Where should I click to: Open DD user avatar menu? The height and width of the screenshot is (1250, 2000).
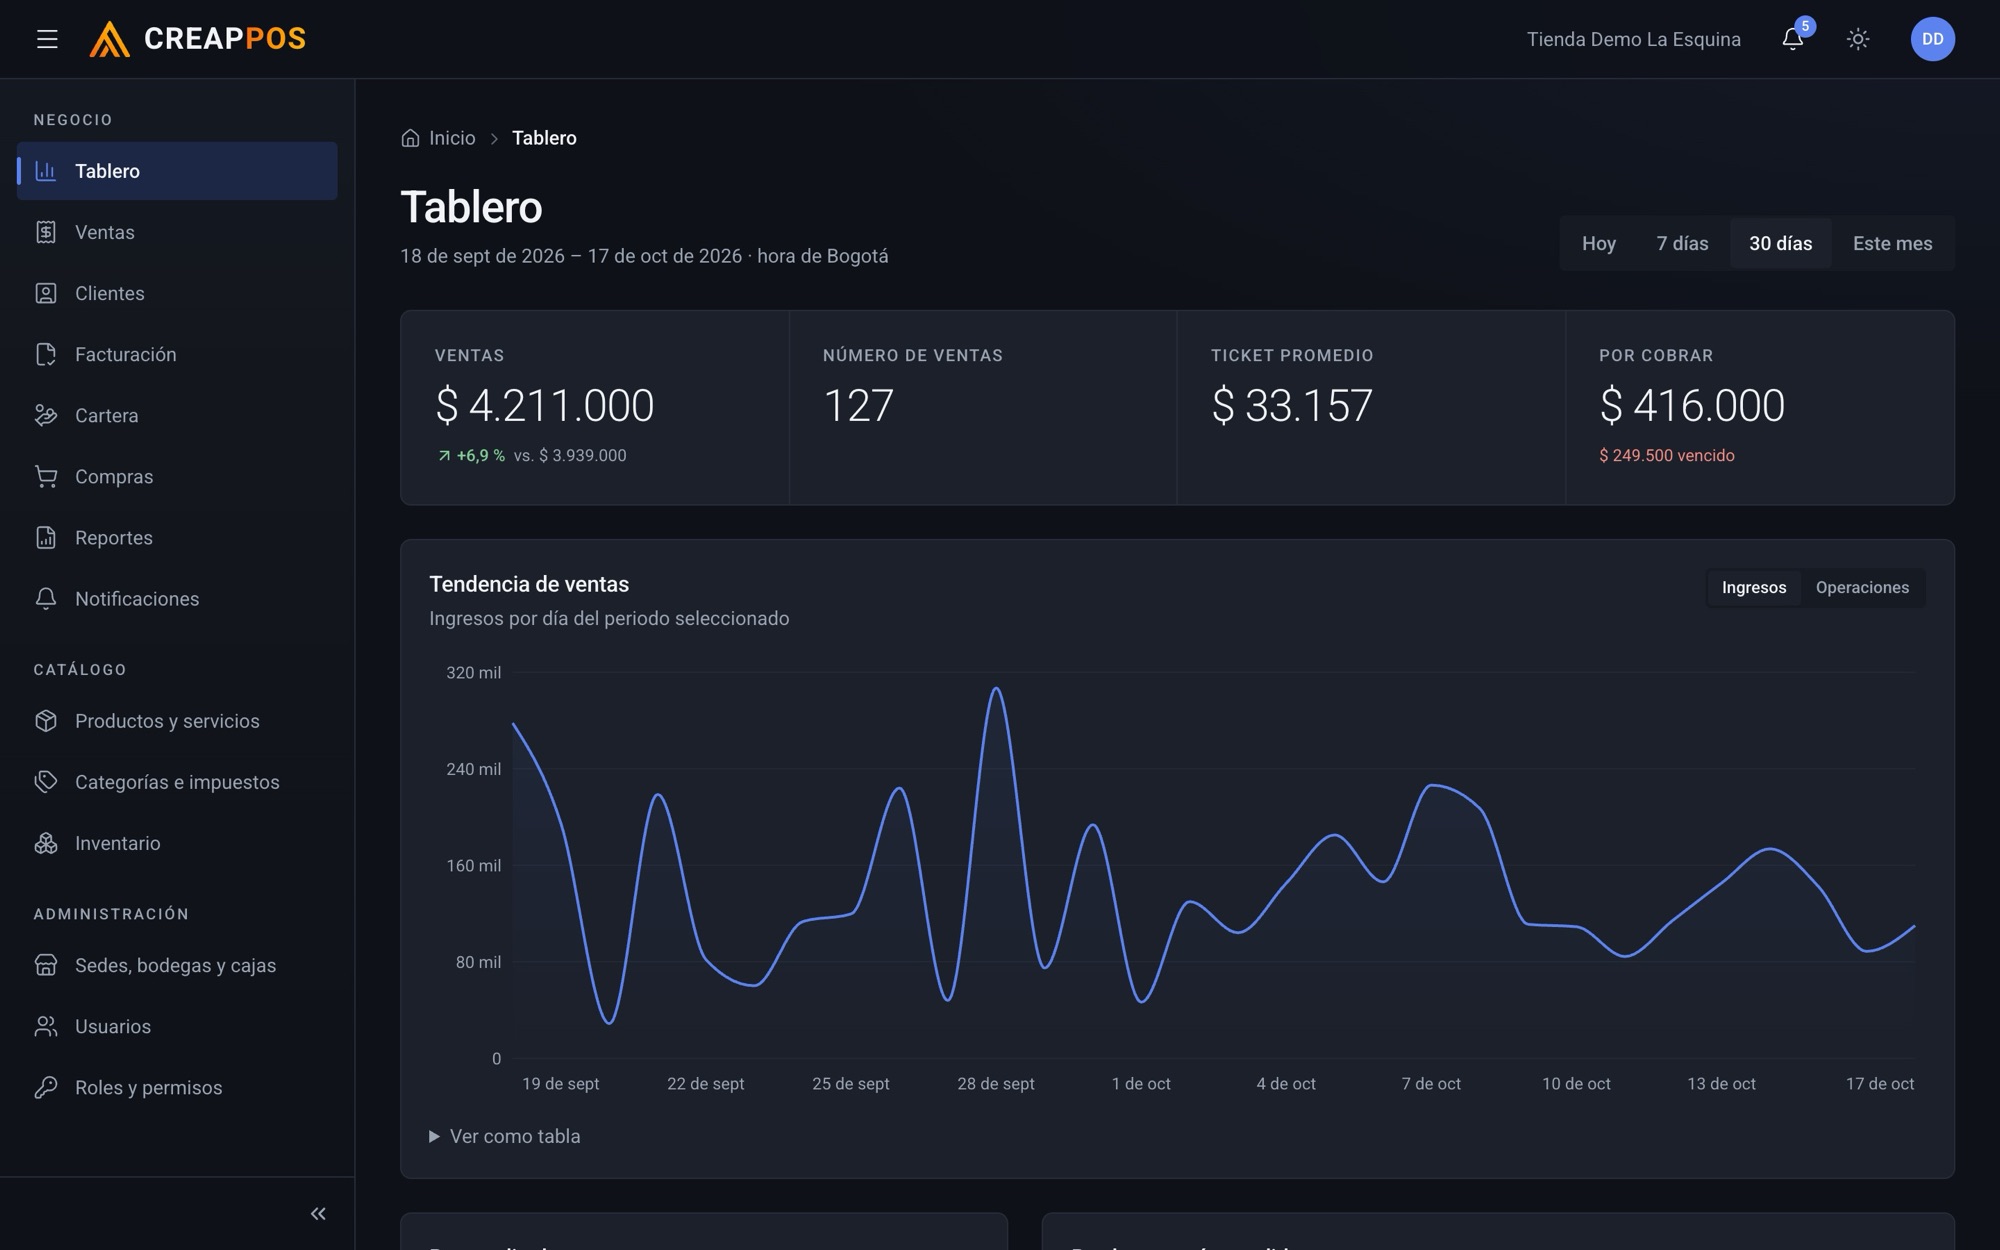[1932, 39]
